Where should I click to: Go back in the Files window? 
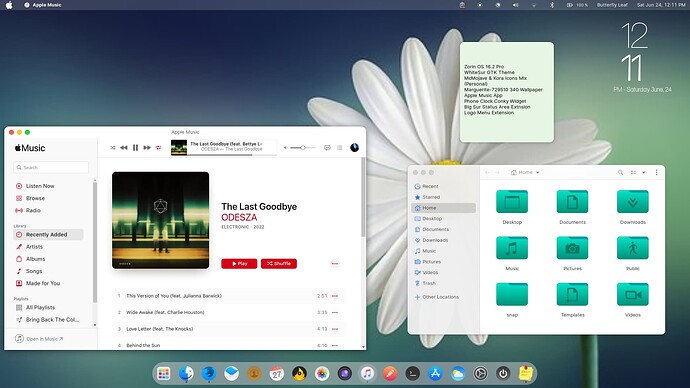coord(487,172)
